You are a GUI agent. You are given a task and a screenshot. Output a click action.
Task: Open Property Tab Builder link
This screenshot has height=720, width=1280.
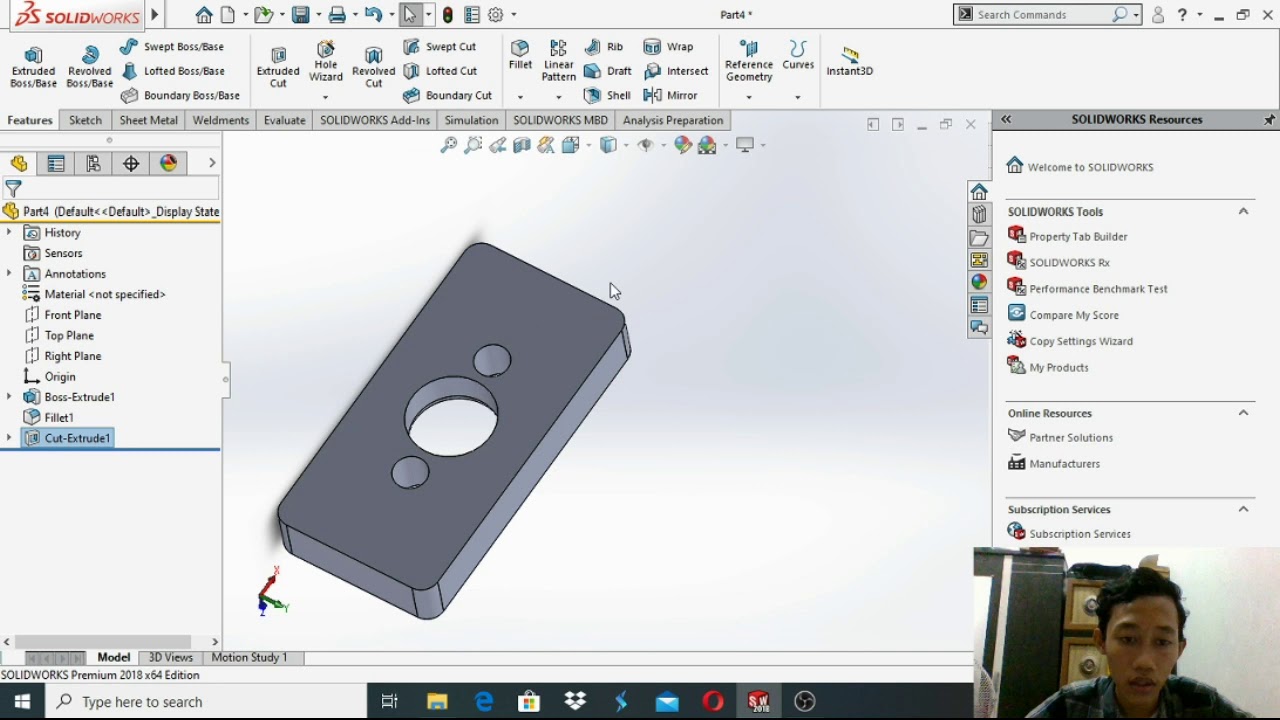pyautogui.click(x=1078, y=237)
